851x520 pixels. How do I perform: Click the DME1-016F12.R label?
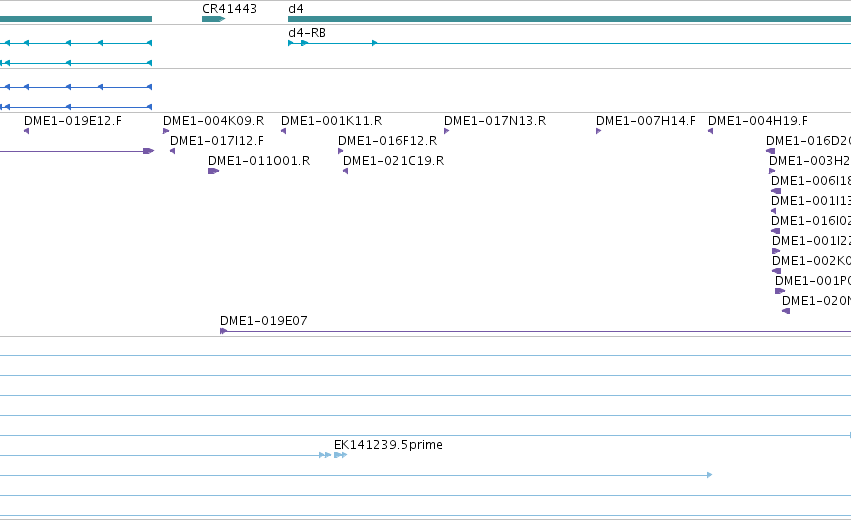(388, 141)
